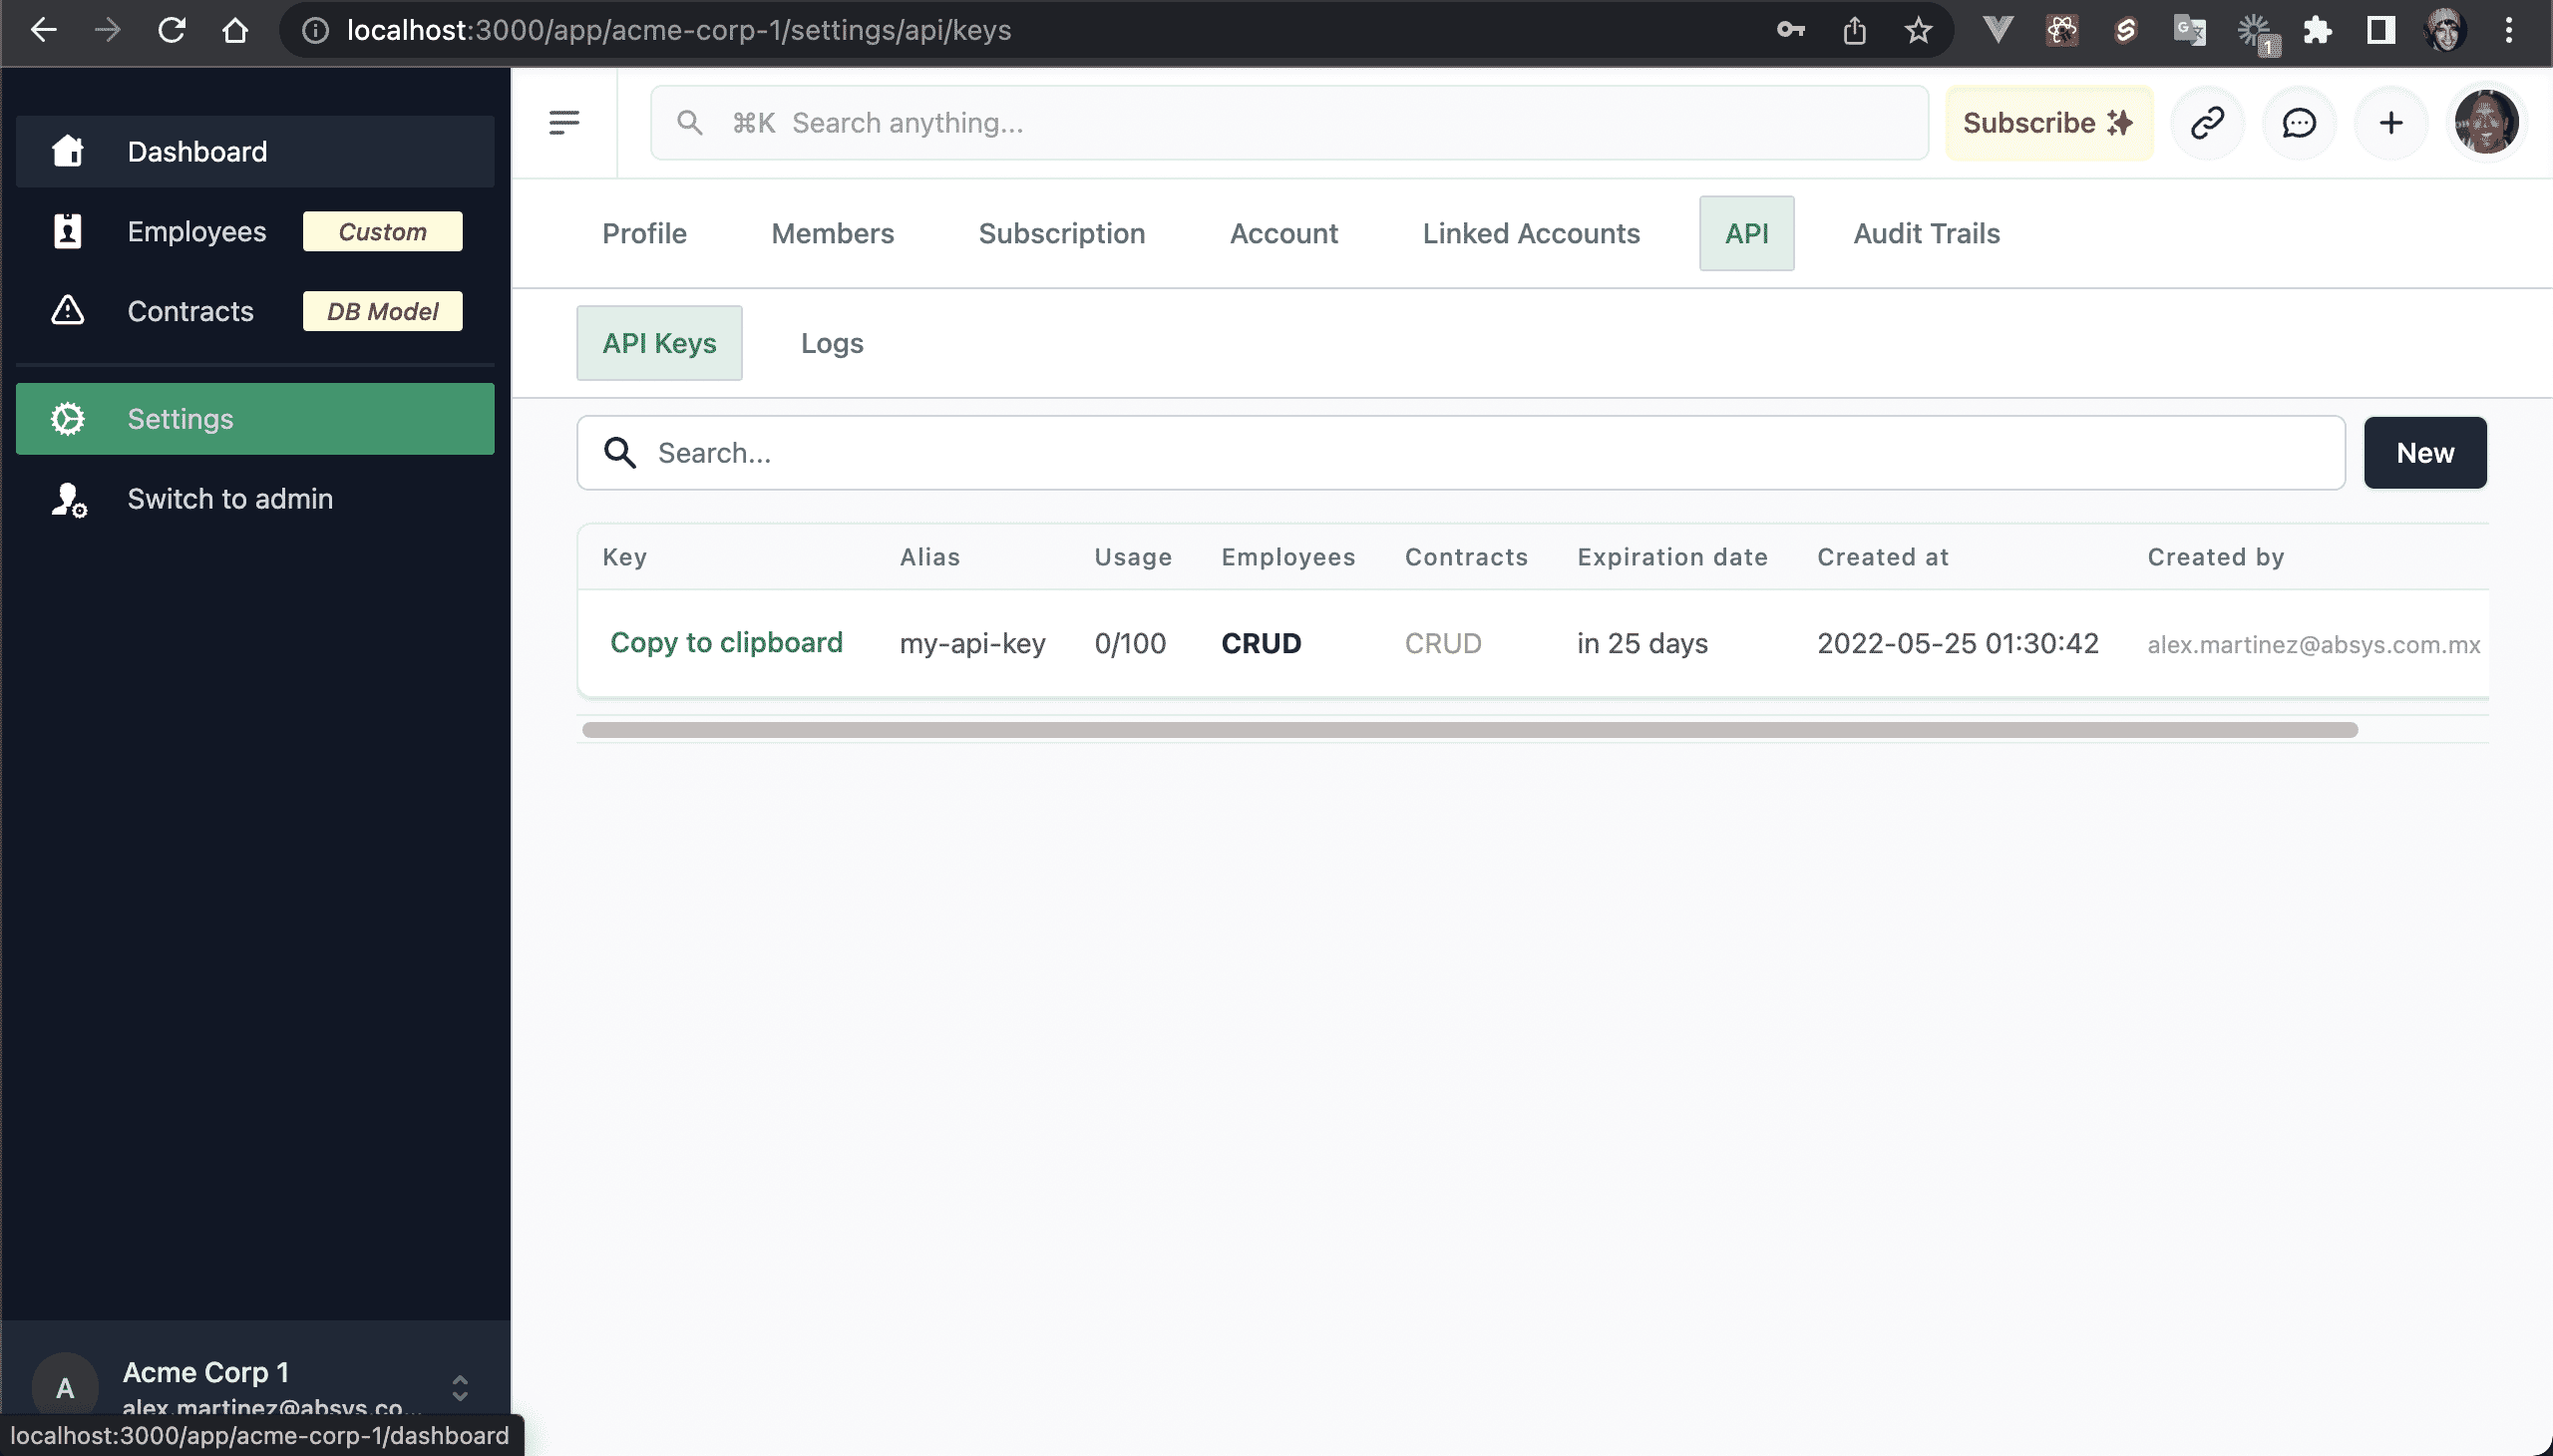Toggle the browser side panel icon

(x=2381, y=30)
